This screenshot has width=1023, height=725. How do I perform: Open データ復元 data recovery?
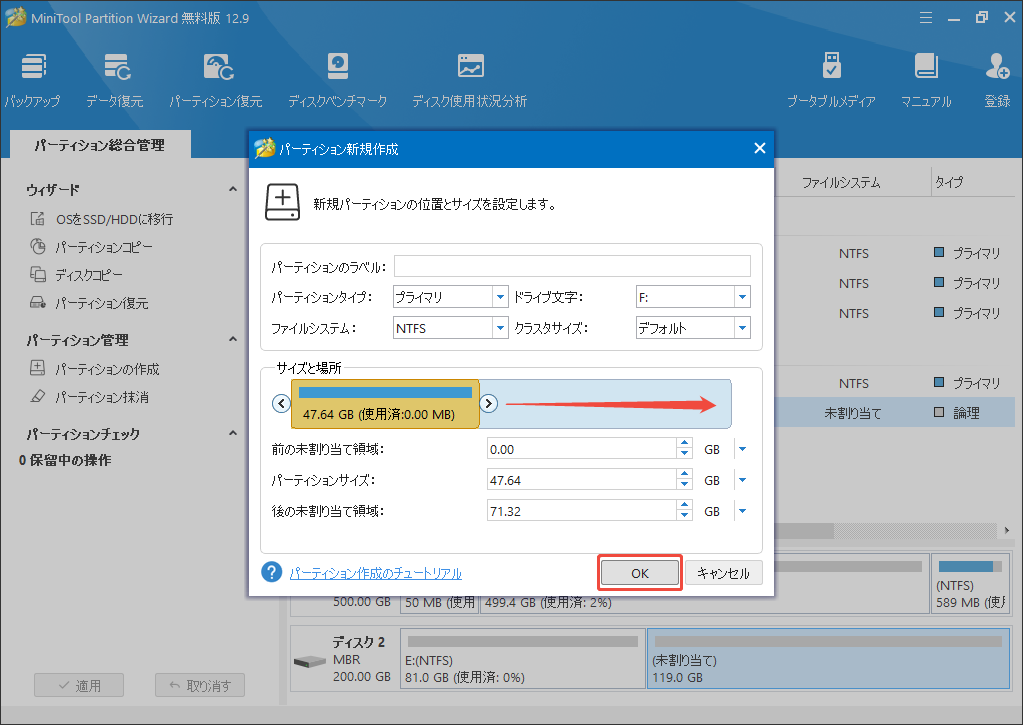115,80
